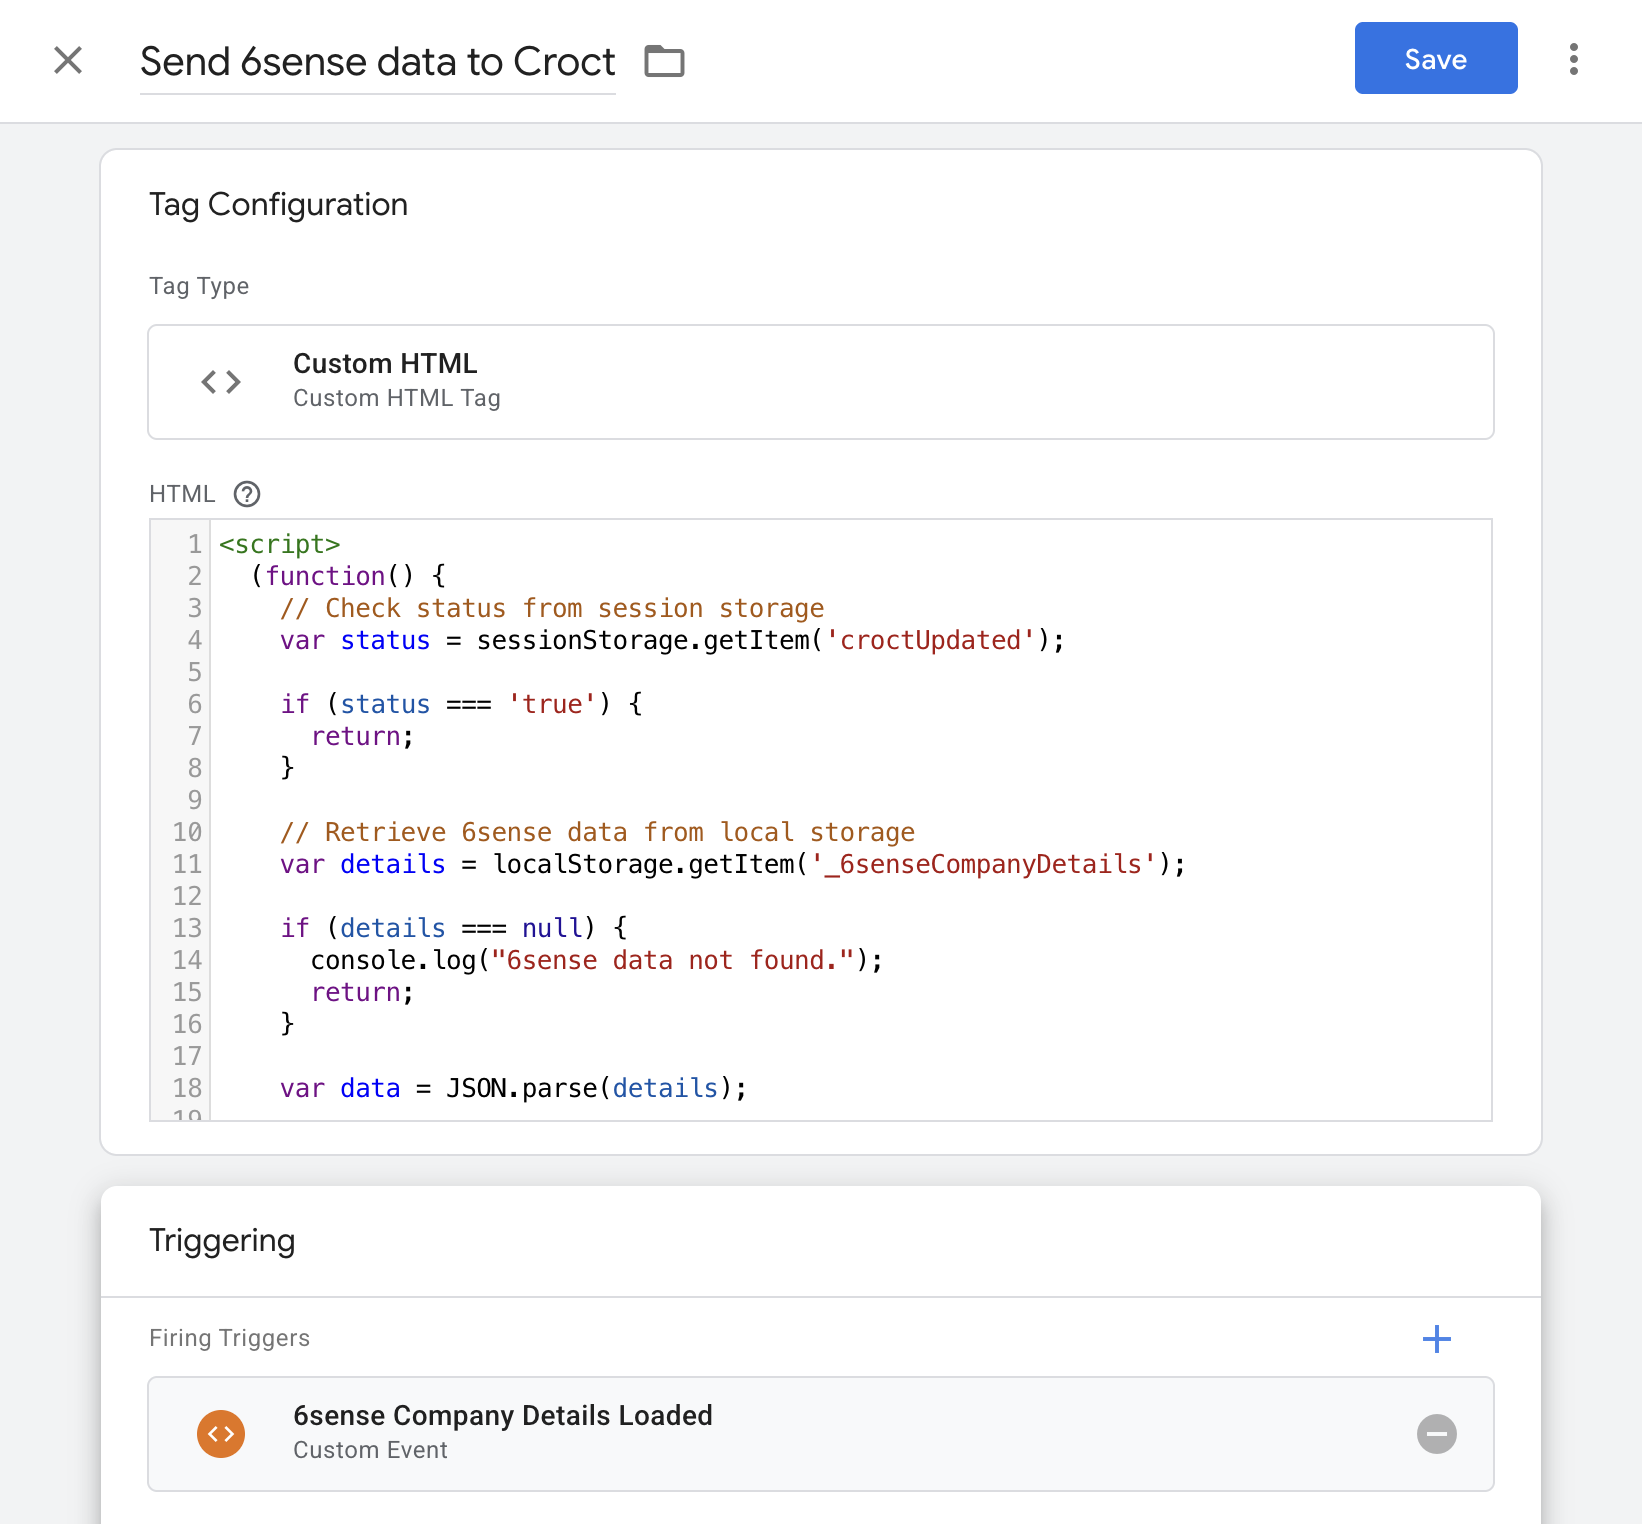Click line 1 '<script>' in the code editor
The height and width of the screenshot is (1524, 1642).
pos(280,544)
